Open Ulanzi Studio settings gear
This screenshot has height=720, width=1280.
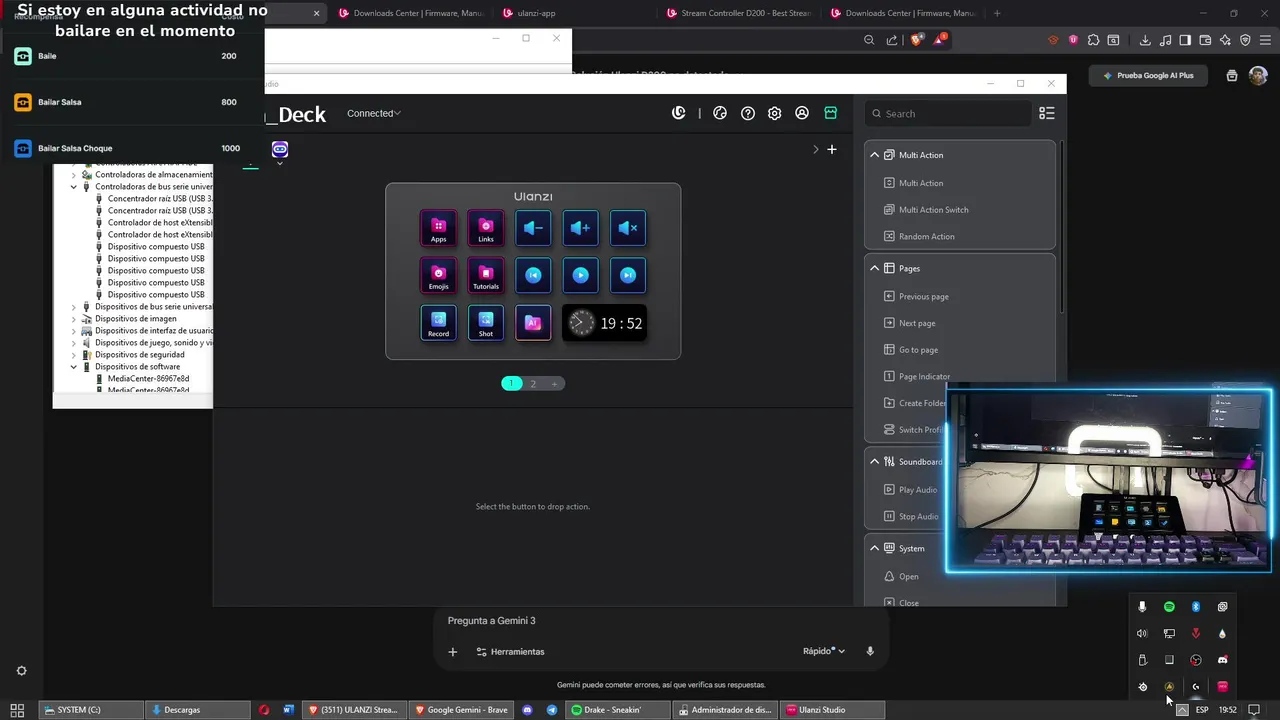point(774,113)
